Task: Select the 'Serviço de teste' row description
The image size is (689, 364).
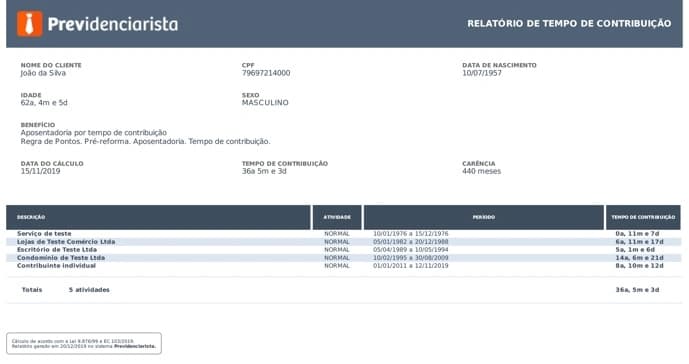Action: click(44, 234)
